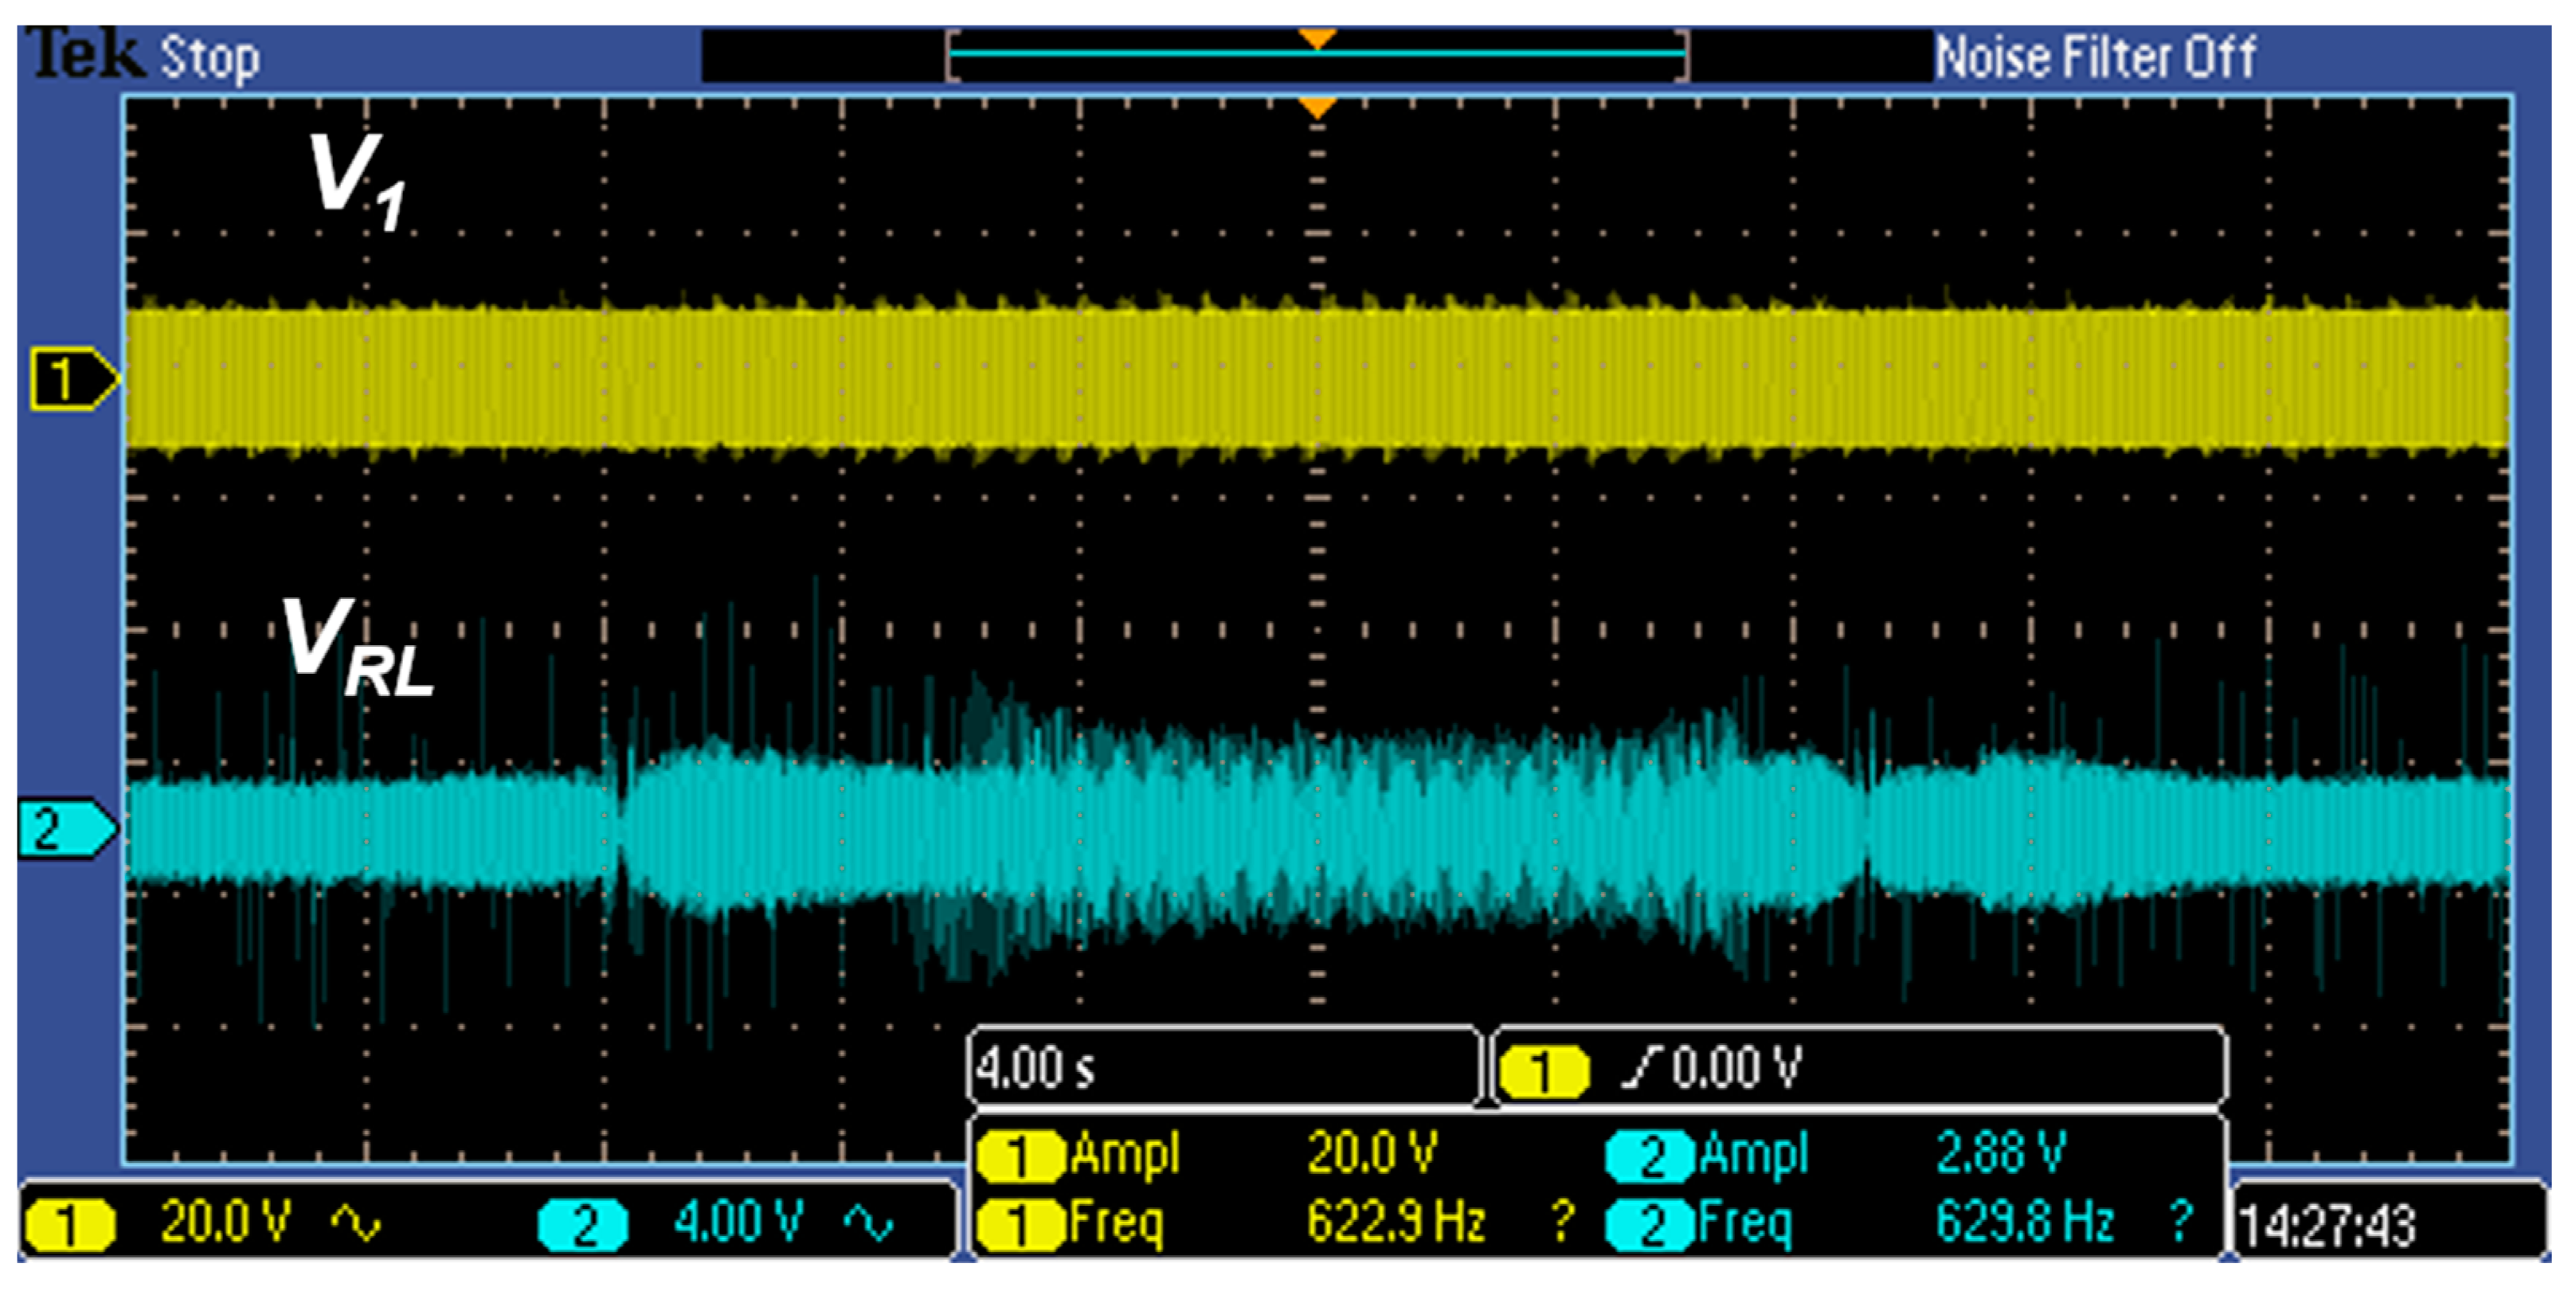2576x1295 pixels.
Task: Click the 4.00 s timebase readout
Action: coord(1035,1068)
